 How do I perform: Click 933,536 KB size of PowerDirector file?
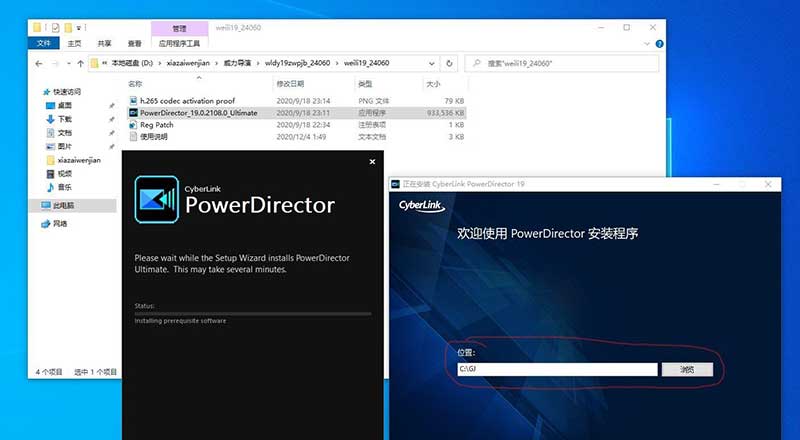click(x=445, y=113)
